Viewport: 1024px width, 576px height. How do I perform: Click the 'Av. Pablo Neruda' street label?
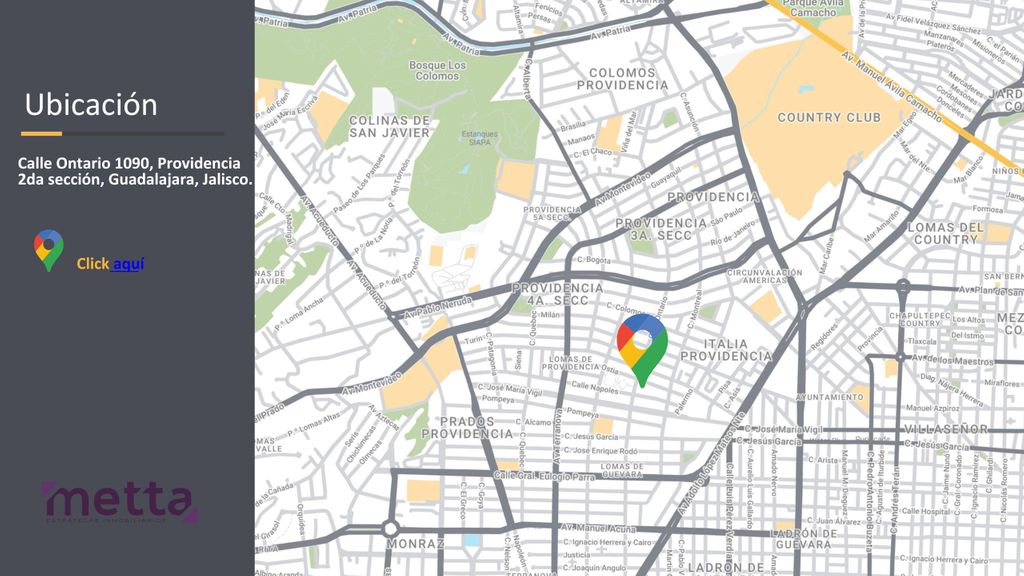pos(438,306)
